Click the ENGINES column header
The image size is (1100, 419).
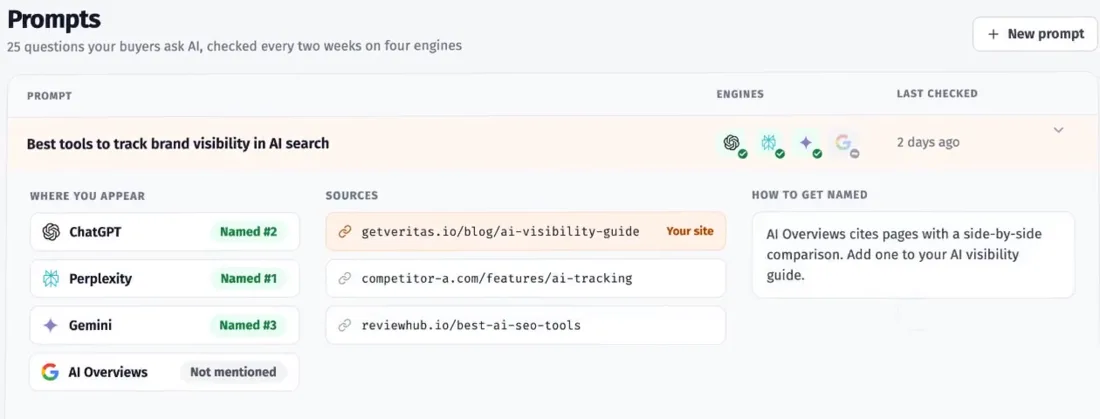[740, 94]
